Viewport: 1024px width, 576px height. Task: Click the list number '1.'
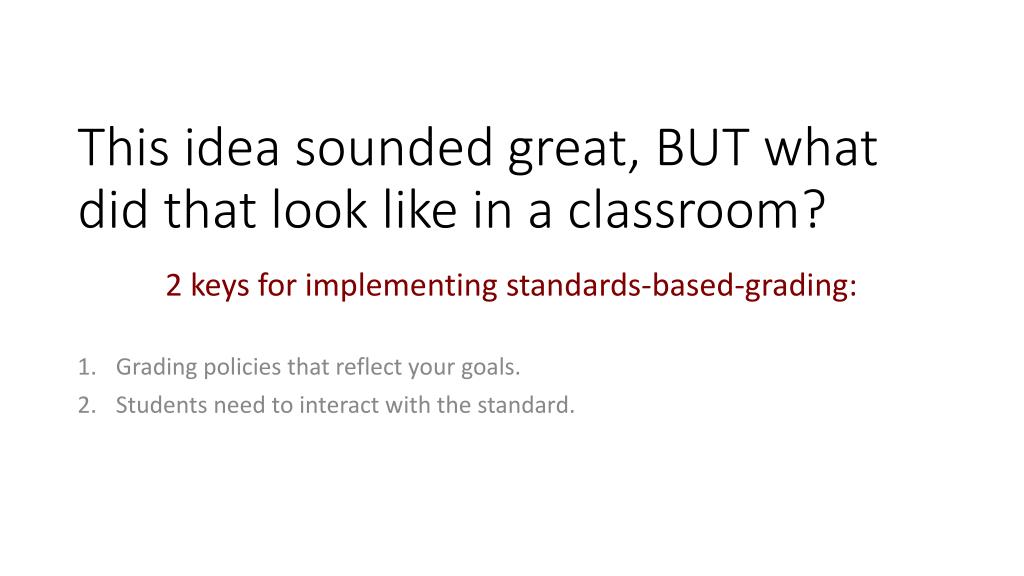(x=87, y=367)
